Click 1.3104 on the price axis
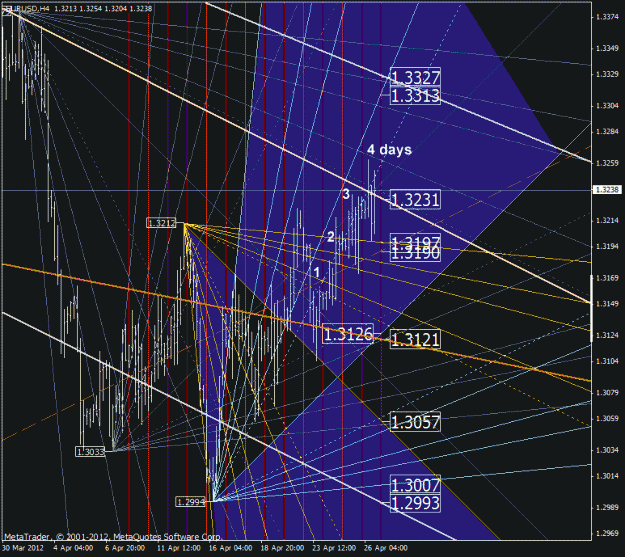Image resolution: width=625 pixels, height=557 pixels. pyautogui.click(x=607, y=361)
